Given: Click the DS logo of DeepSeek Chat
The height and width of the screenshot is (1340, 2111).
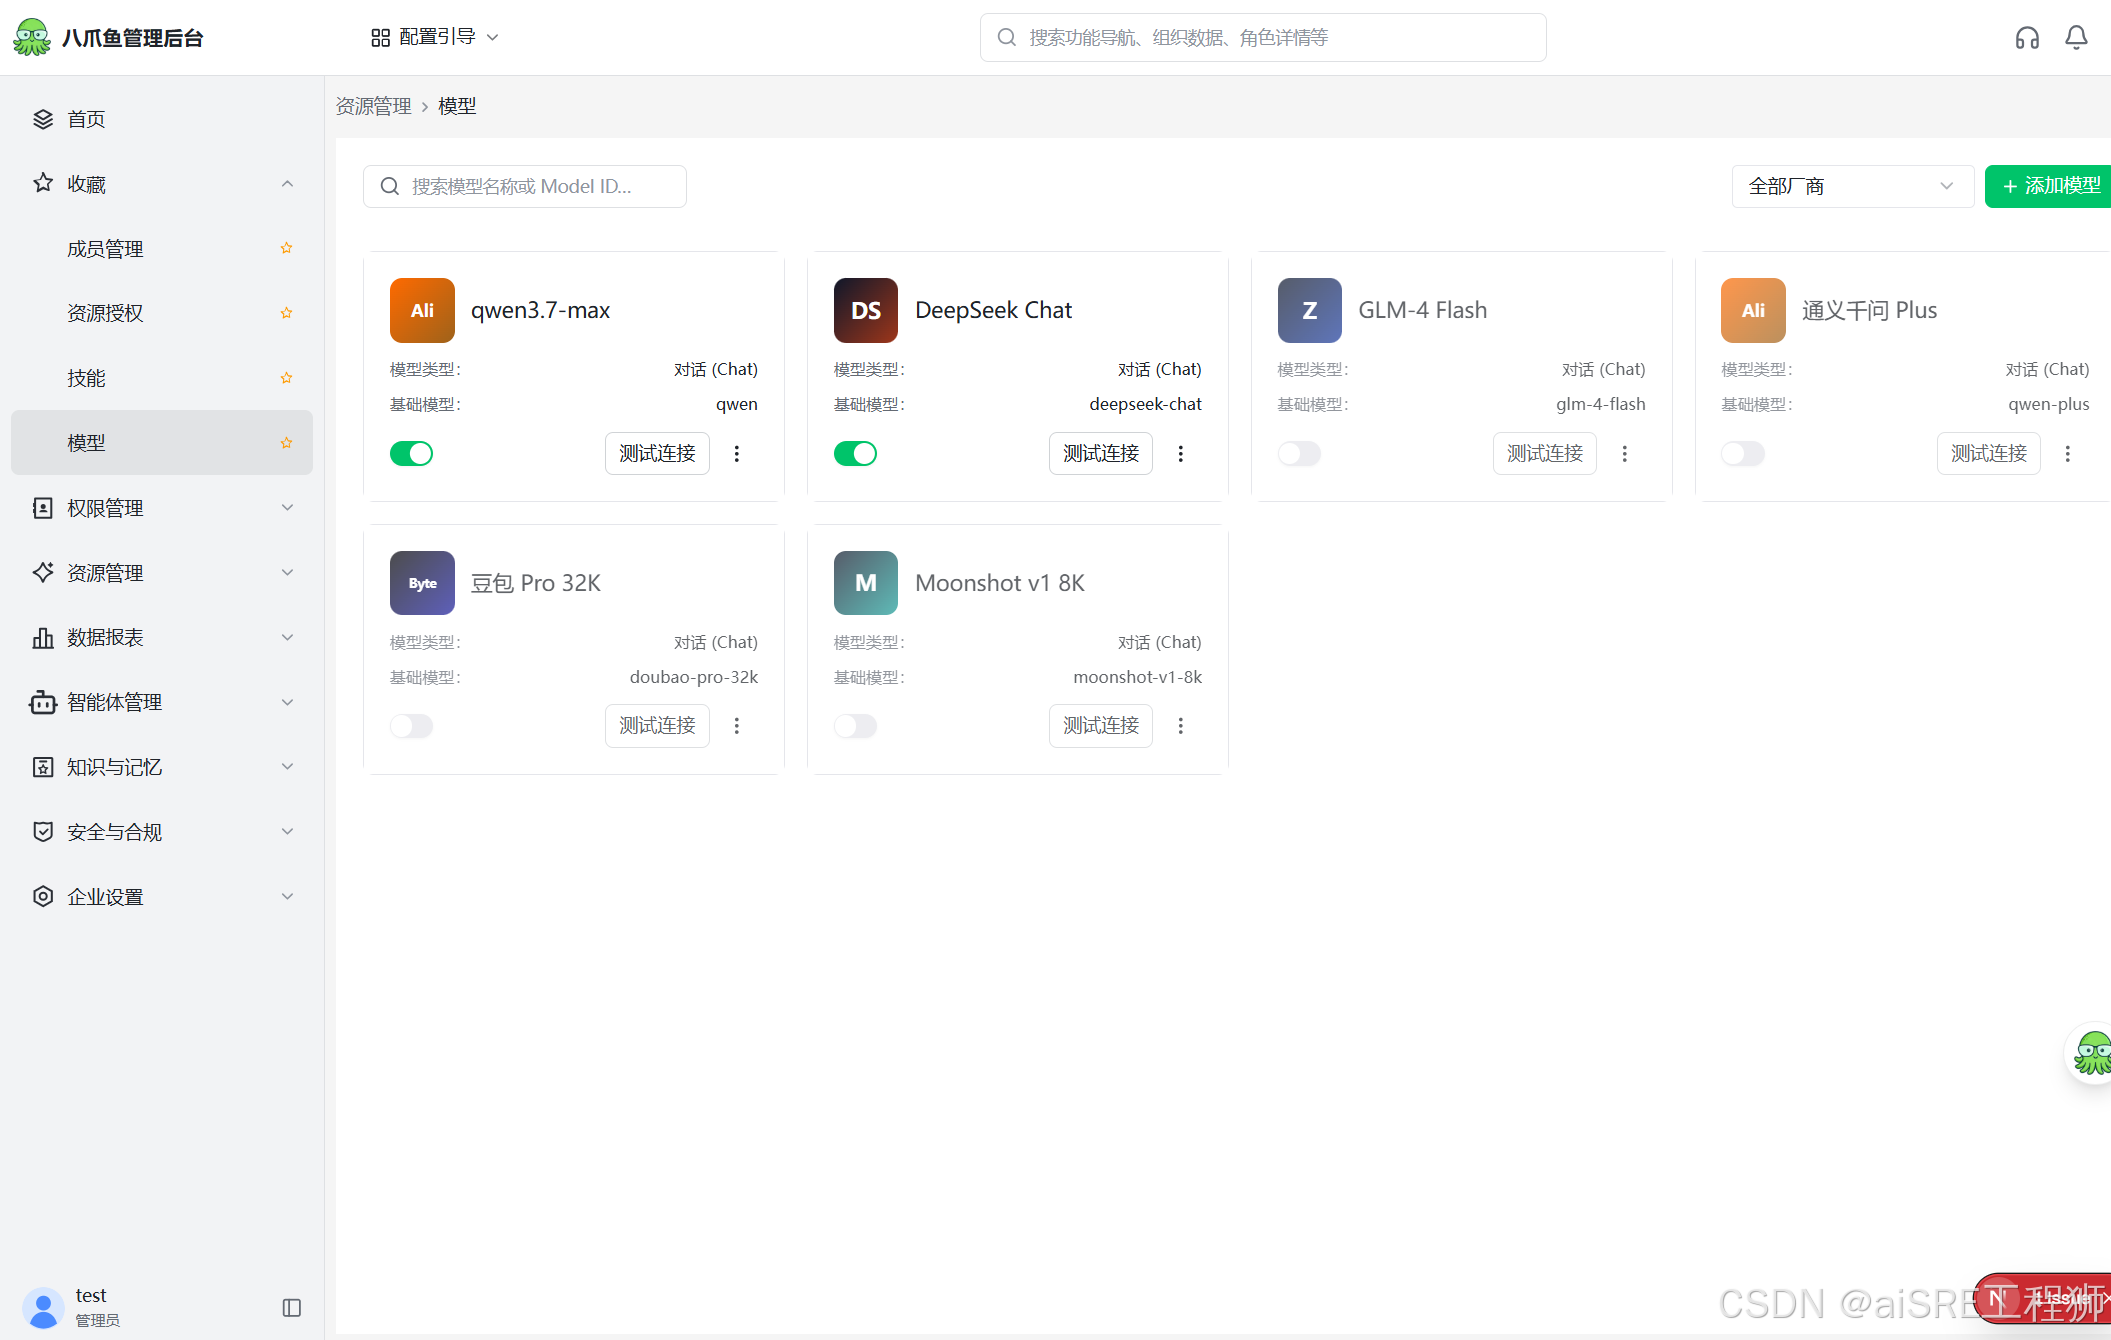Looking at the screenshot, I should coord(866,310).
